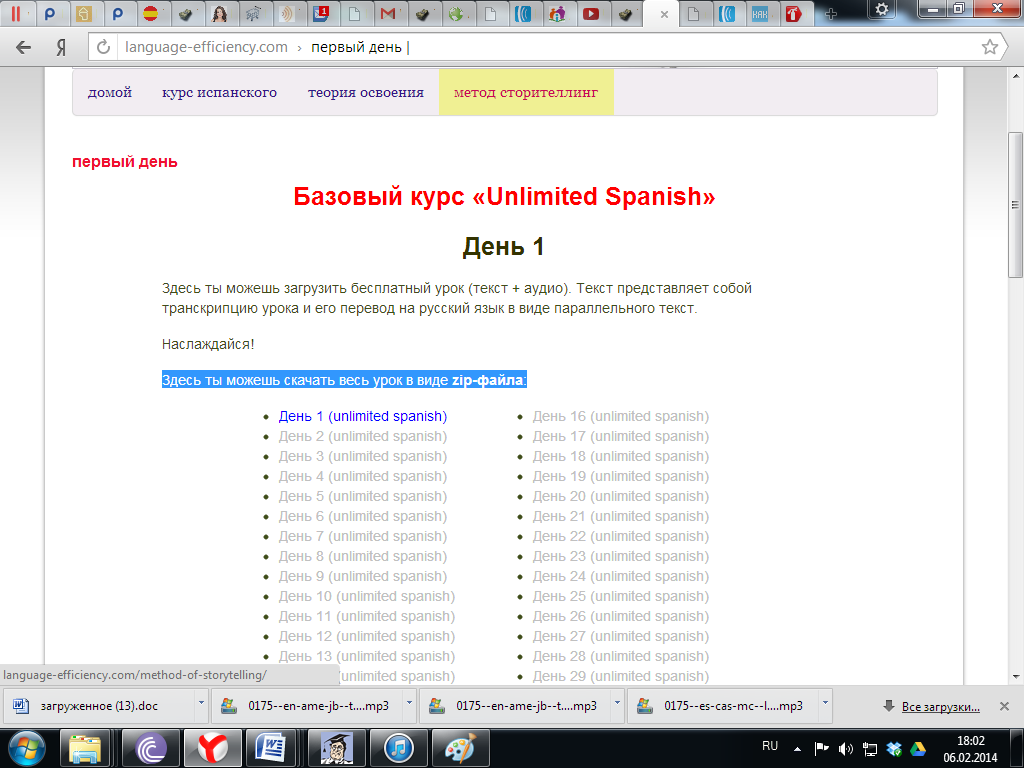Open the "метод сторителлинг" menu item

point(526,93)
